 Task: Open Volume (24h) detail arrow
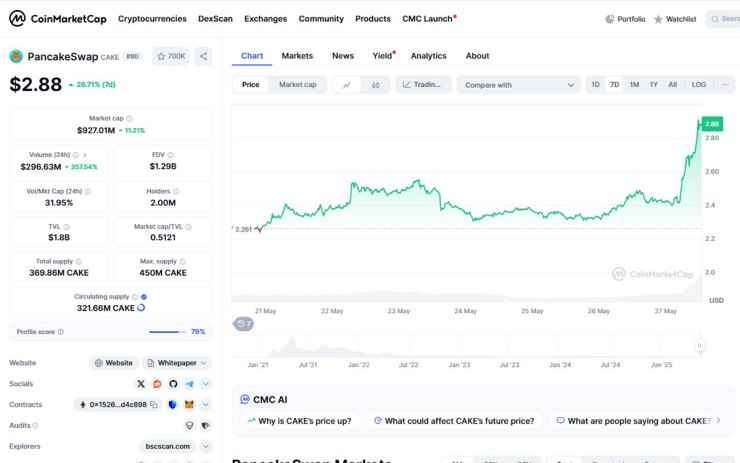[85, 155]
